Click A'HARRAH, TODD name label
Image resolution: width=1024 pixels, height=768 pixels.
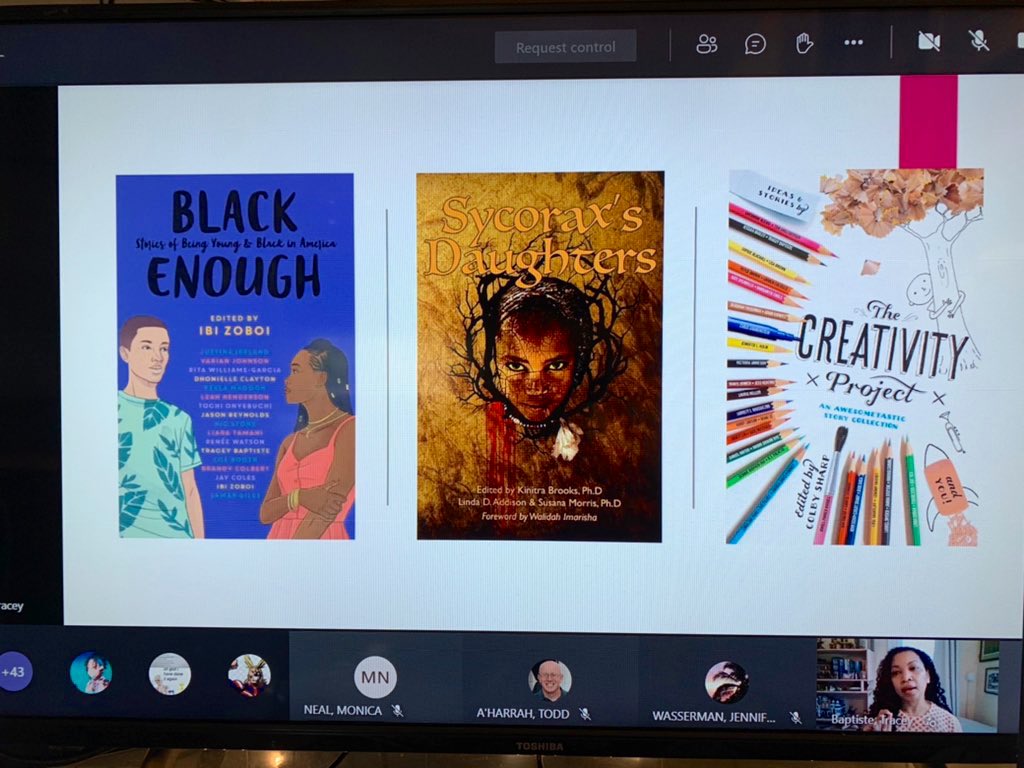coord(522,714)
